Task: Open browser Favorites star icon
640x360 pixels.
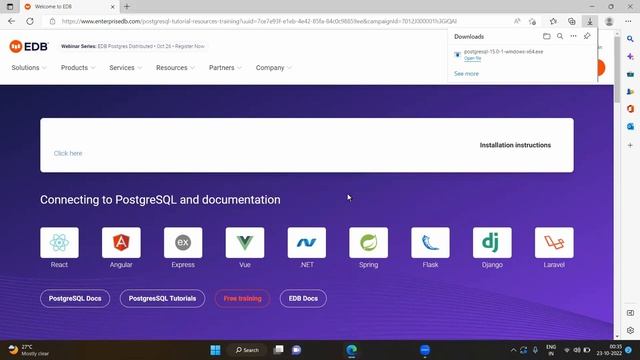Action: pyautogui.click(x=553, y=21)
